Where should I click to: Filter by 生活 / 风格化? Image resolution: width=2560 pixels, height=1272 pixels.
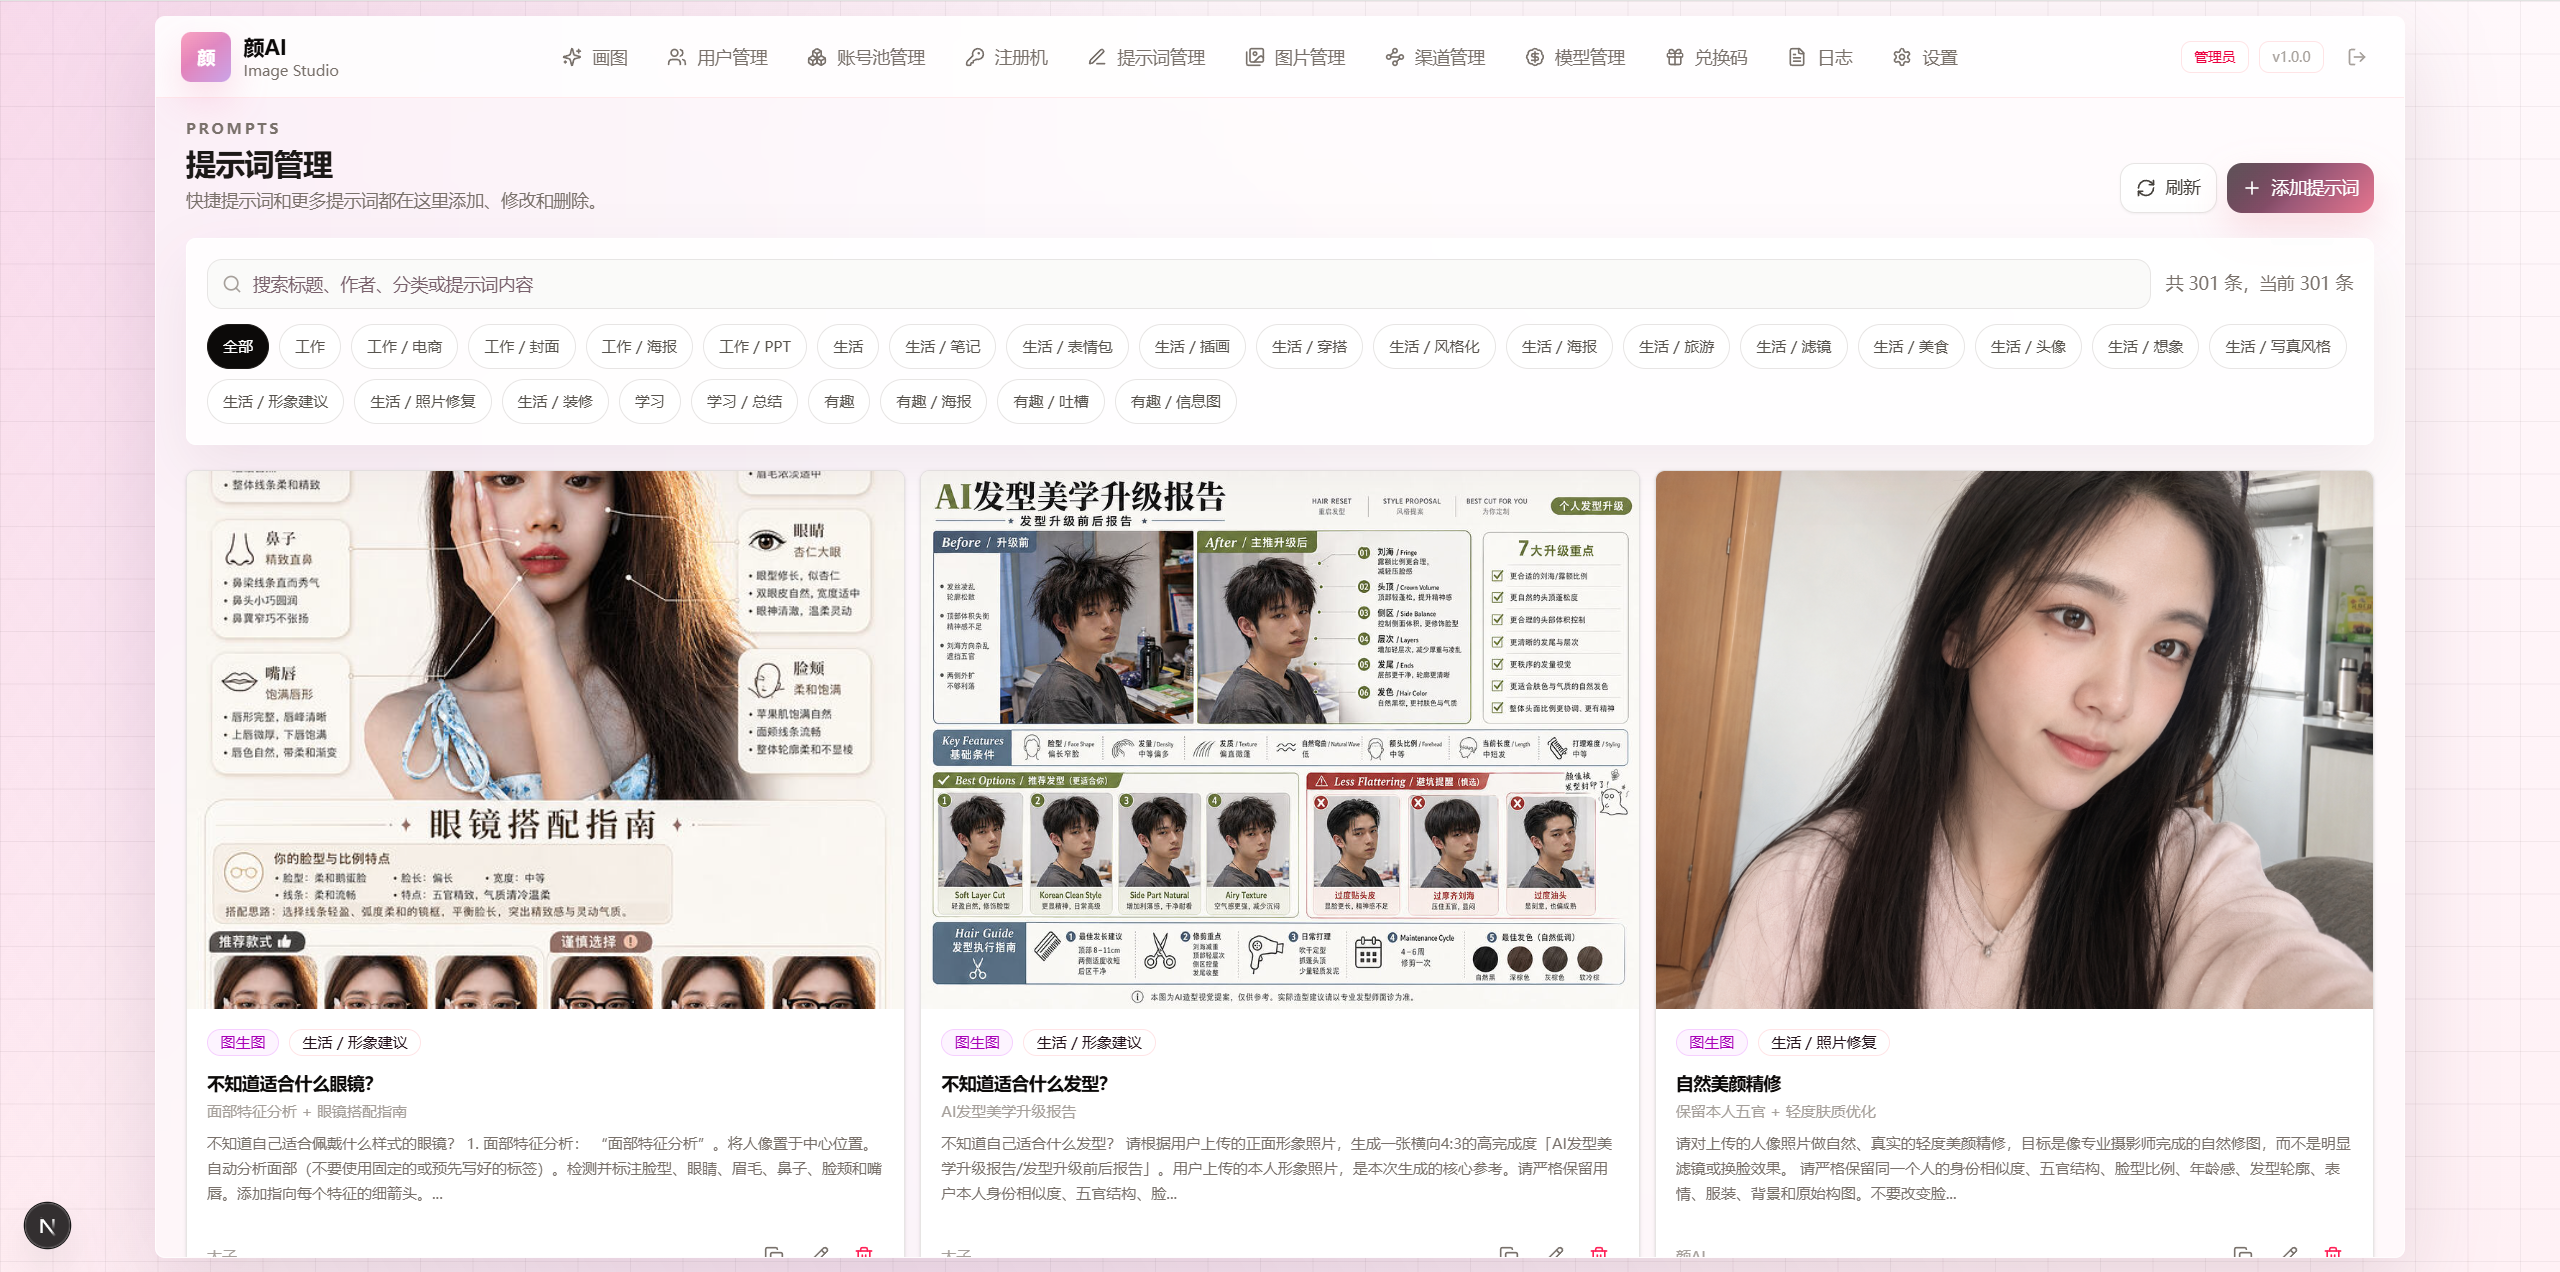pyautogui.click(x=1434, y=347)
